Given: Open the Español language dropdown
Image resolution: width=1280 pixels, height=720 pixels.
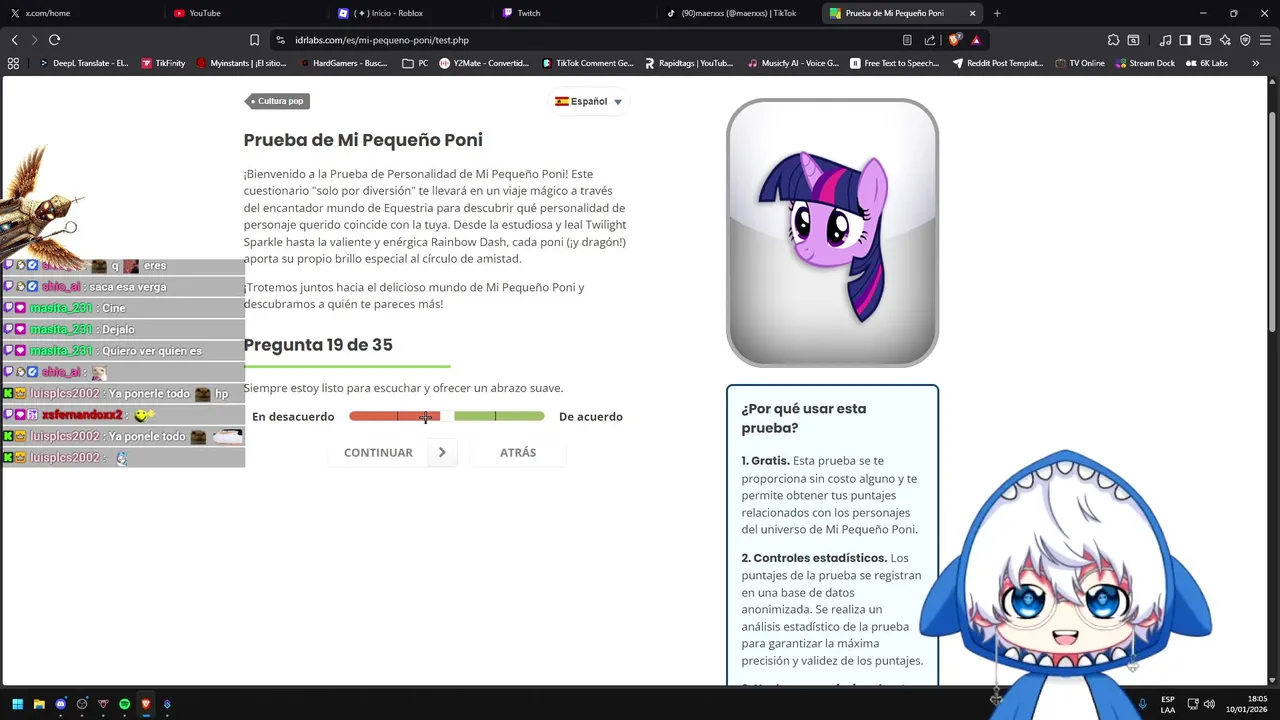Looking at the screenshot, I should pyautogui.click(x=589, y=101).
